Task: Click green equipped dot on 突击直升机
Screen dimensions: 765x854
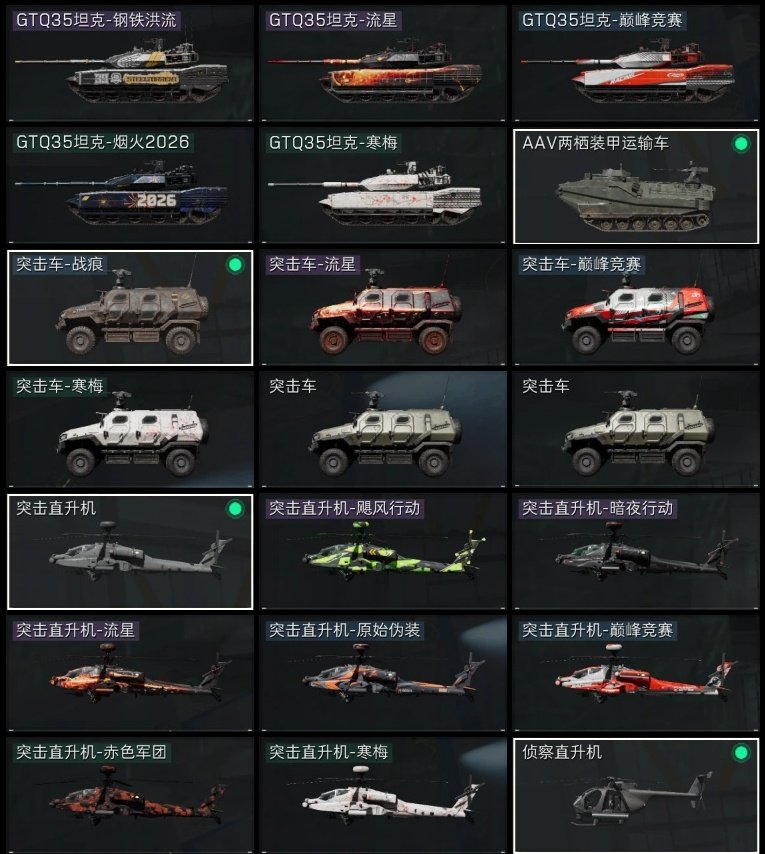Action: pos(235,509)
